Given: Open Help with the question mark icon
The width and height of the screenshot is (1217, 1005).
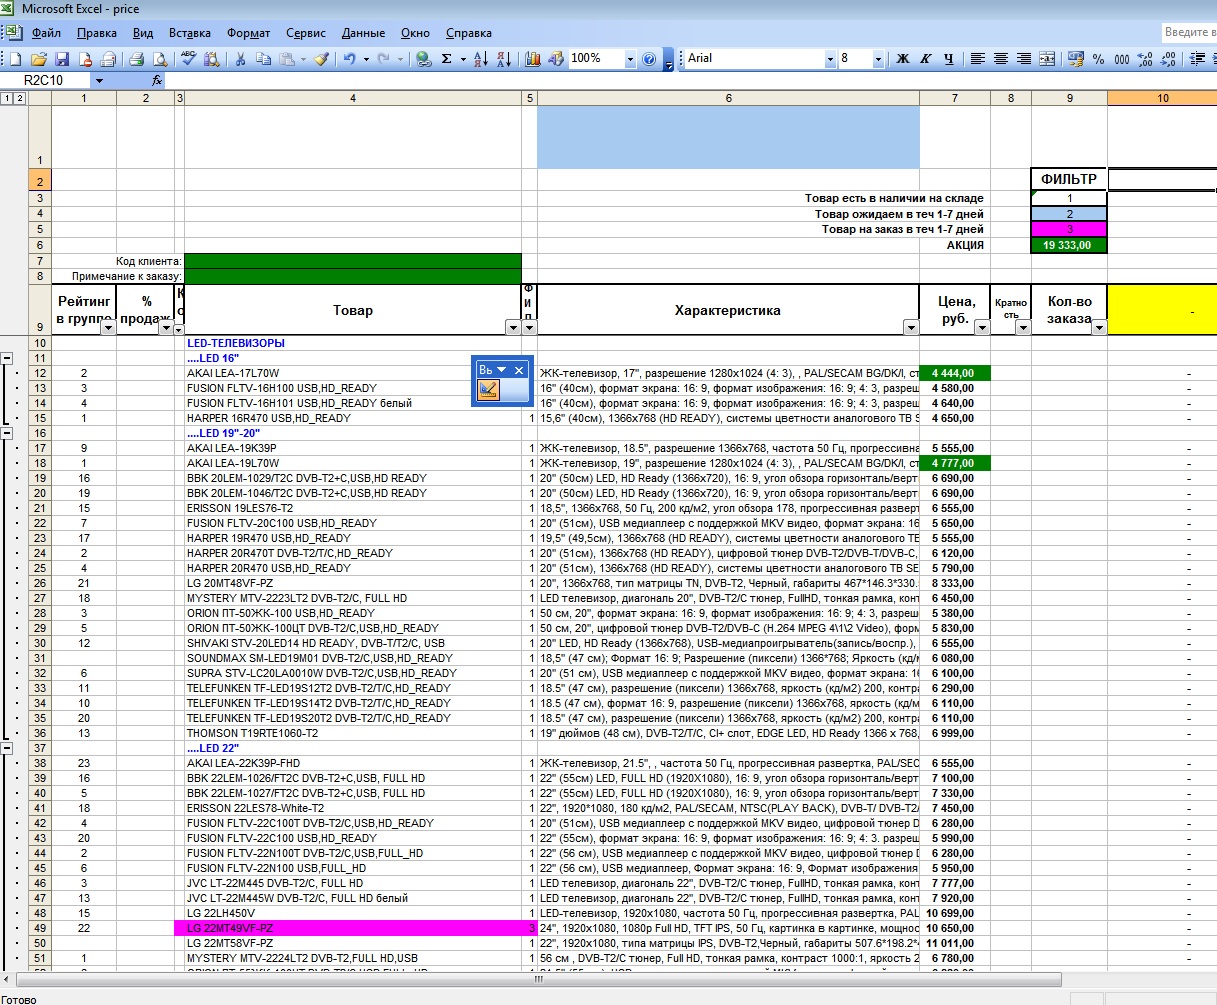Looking at the screenshot, I should pos(649,59).
